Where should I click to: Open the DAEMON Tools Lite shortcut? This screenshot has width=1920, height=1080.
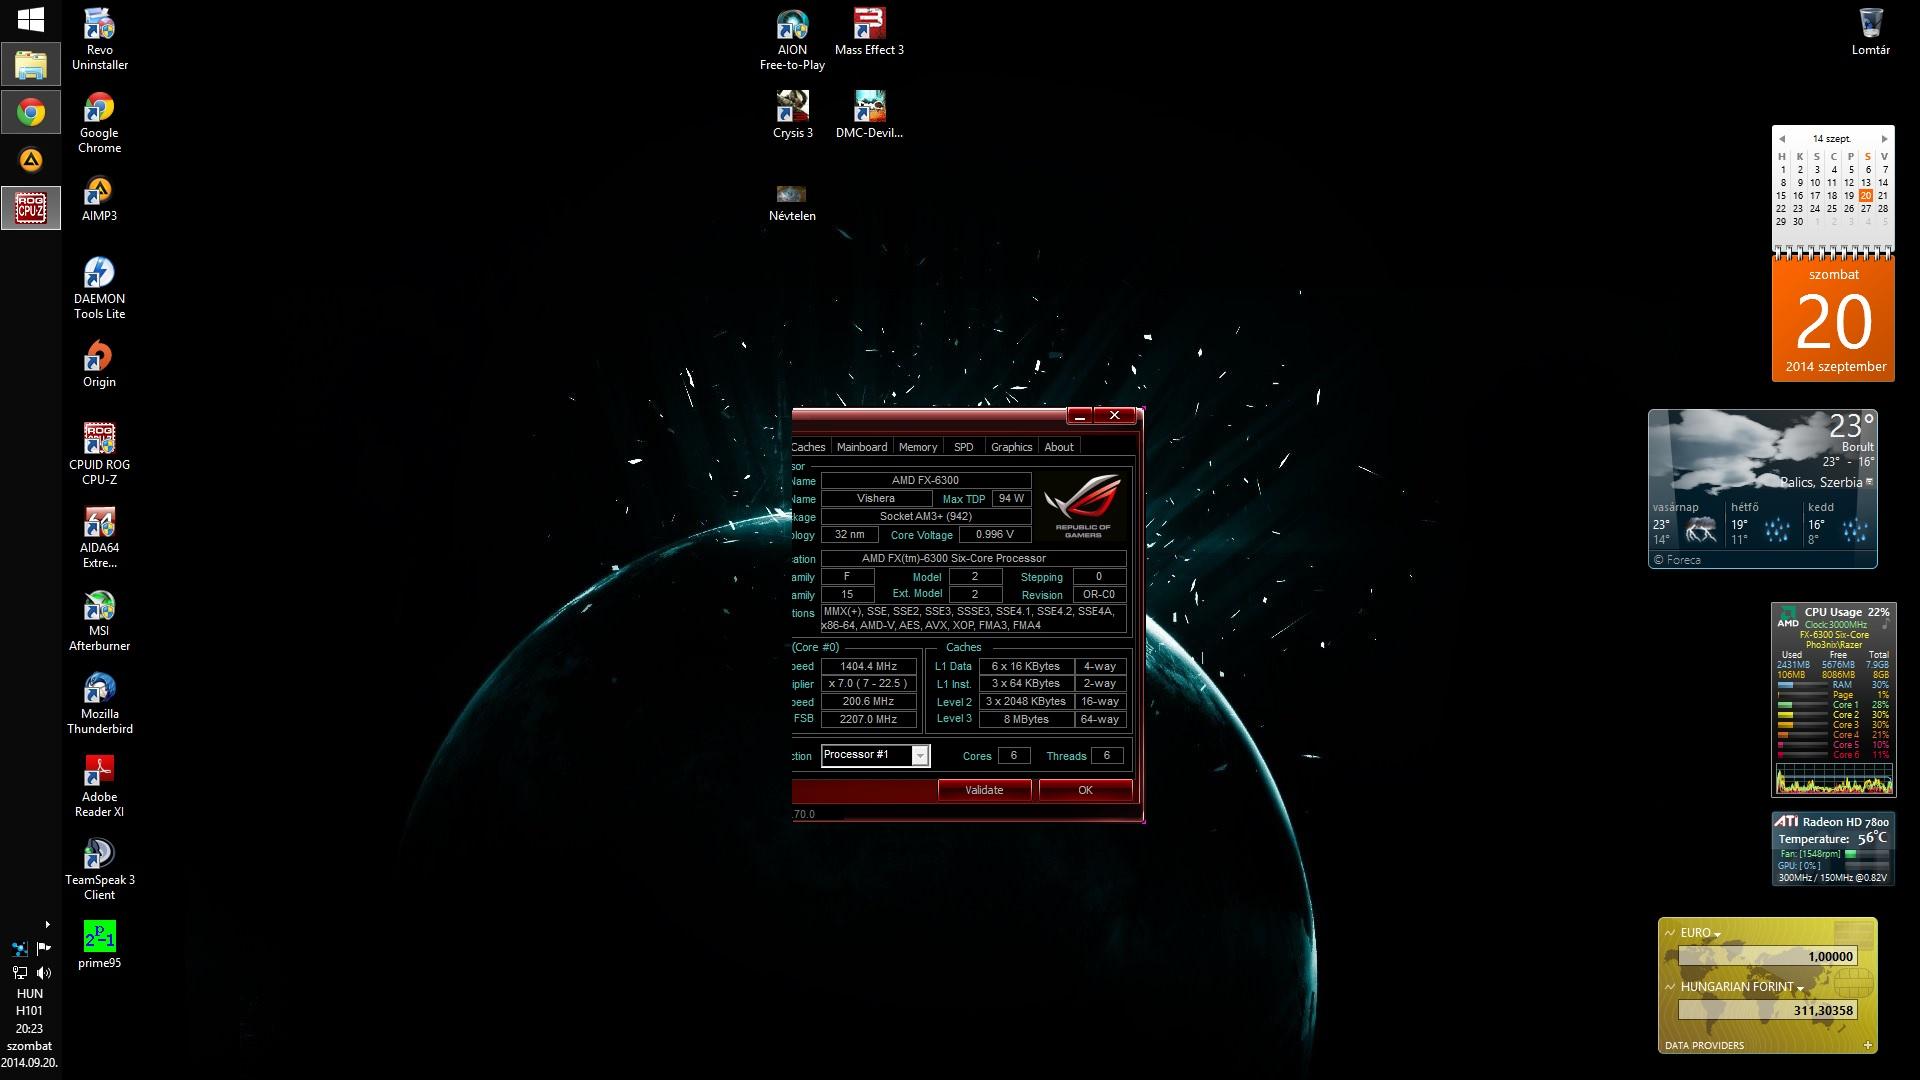coord(99,274)
